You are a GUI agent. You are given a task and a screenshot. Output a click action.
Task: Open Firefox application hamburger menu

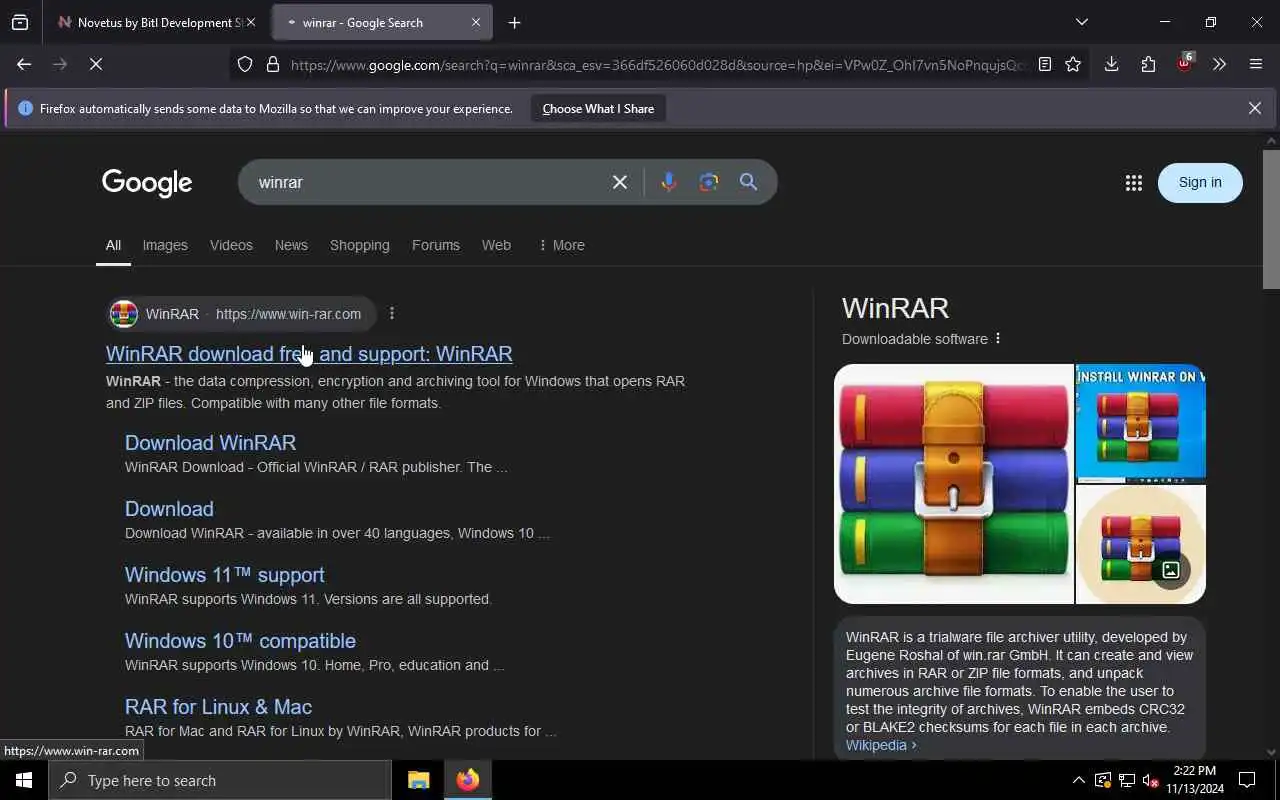pyautogui.click(x=1256, y=64)
